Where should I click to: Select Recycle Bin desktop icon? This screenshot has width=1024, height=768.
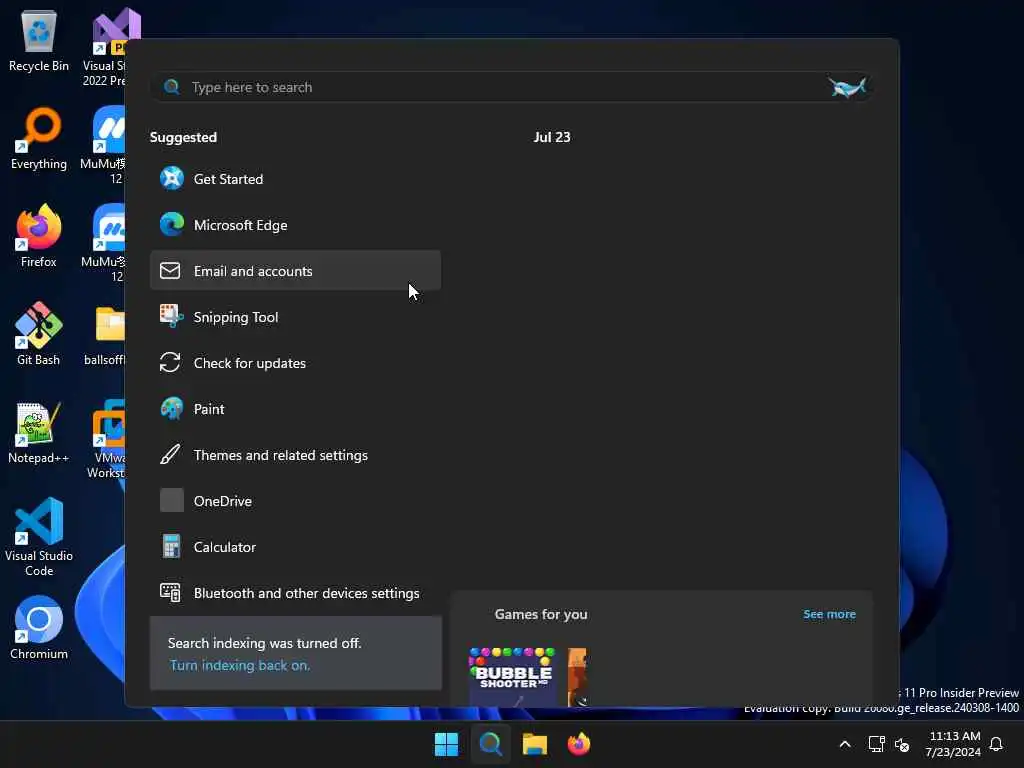coord(39,42)
